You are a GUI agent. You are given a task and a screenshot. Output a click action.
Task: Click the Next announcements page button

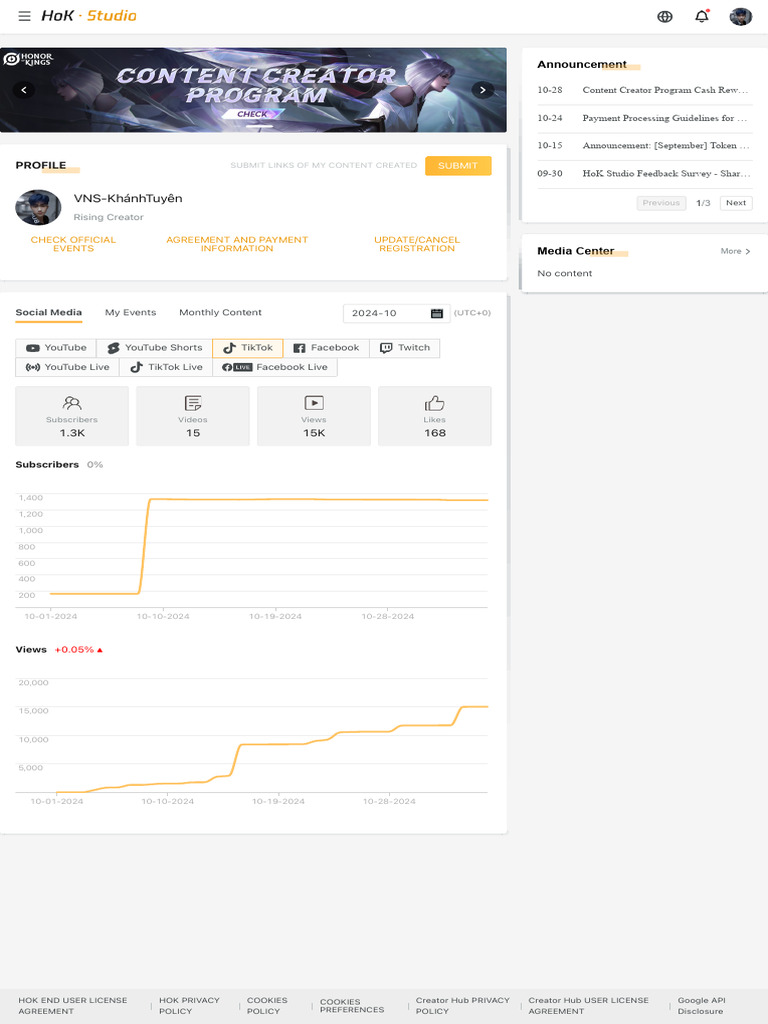click(x=736, y=203)
